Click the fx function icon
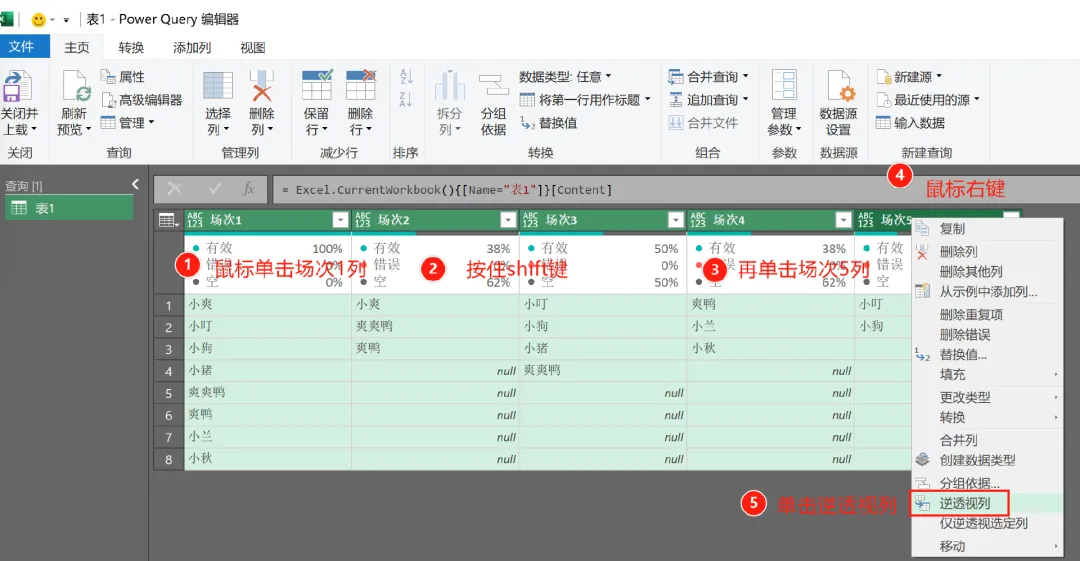This screenshot has width=1080, height=561. point(249,189)
